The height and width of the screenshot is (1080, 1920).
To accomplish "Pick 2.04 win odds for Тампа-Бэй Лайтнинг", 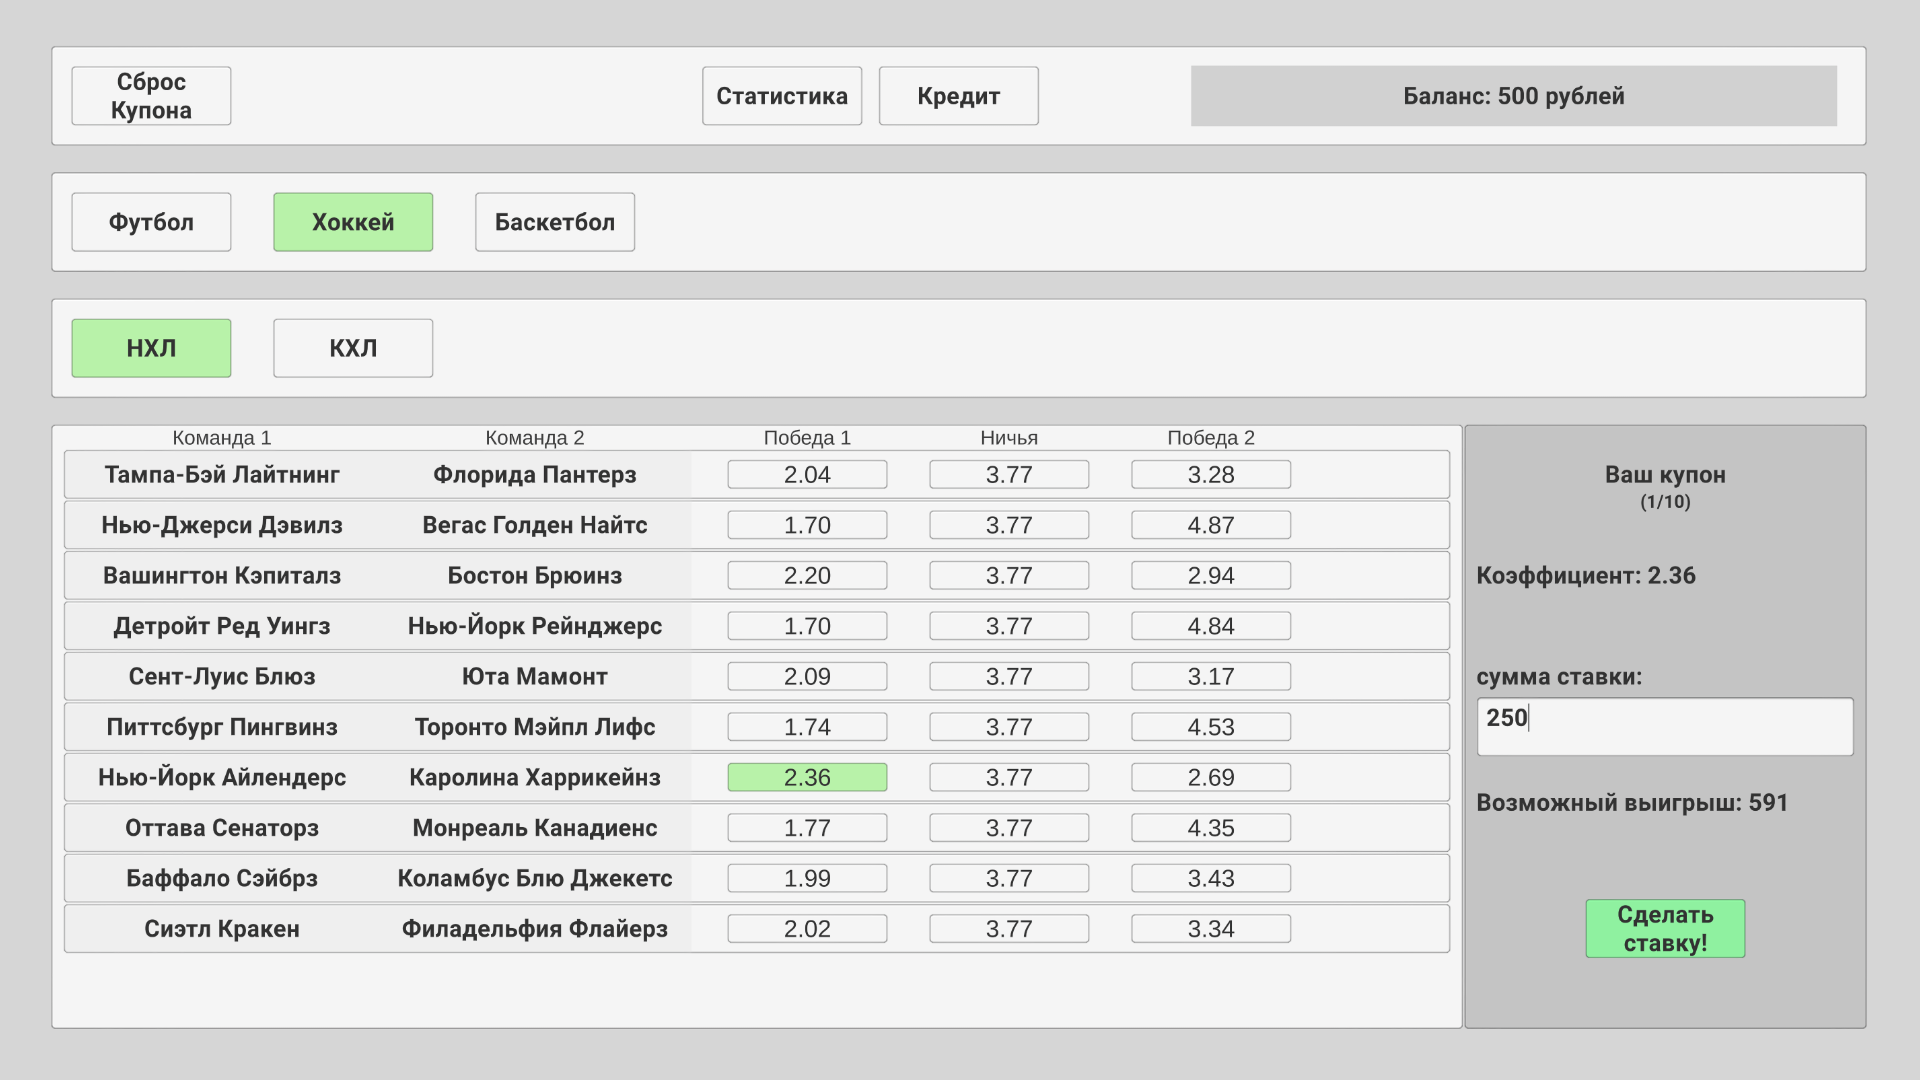I will click(807, 475).
